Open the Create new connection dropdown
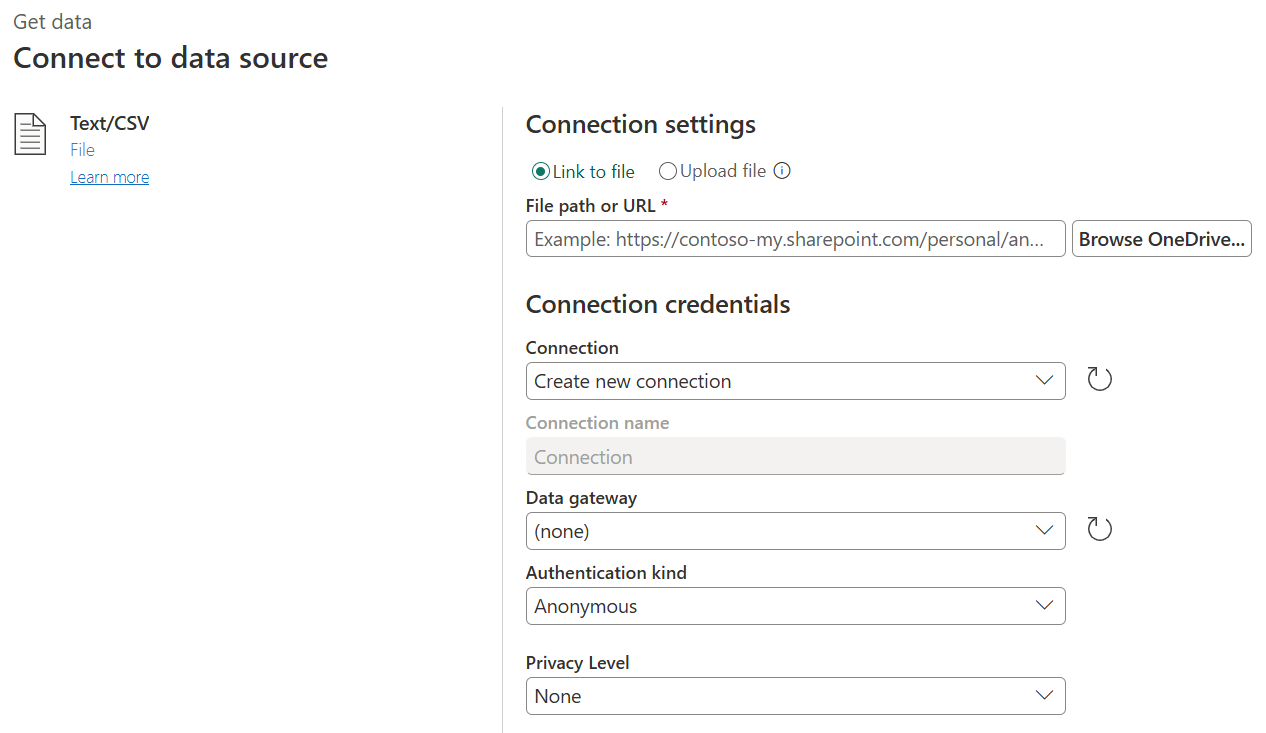Image resolution: width=1266 pixels, height=733 pixels. pos(795,381)
